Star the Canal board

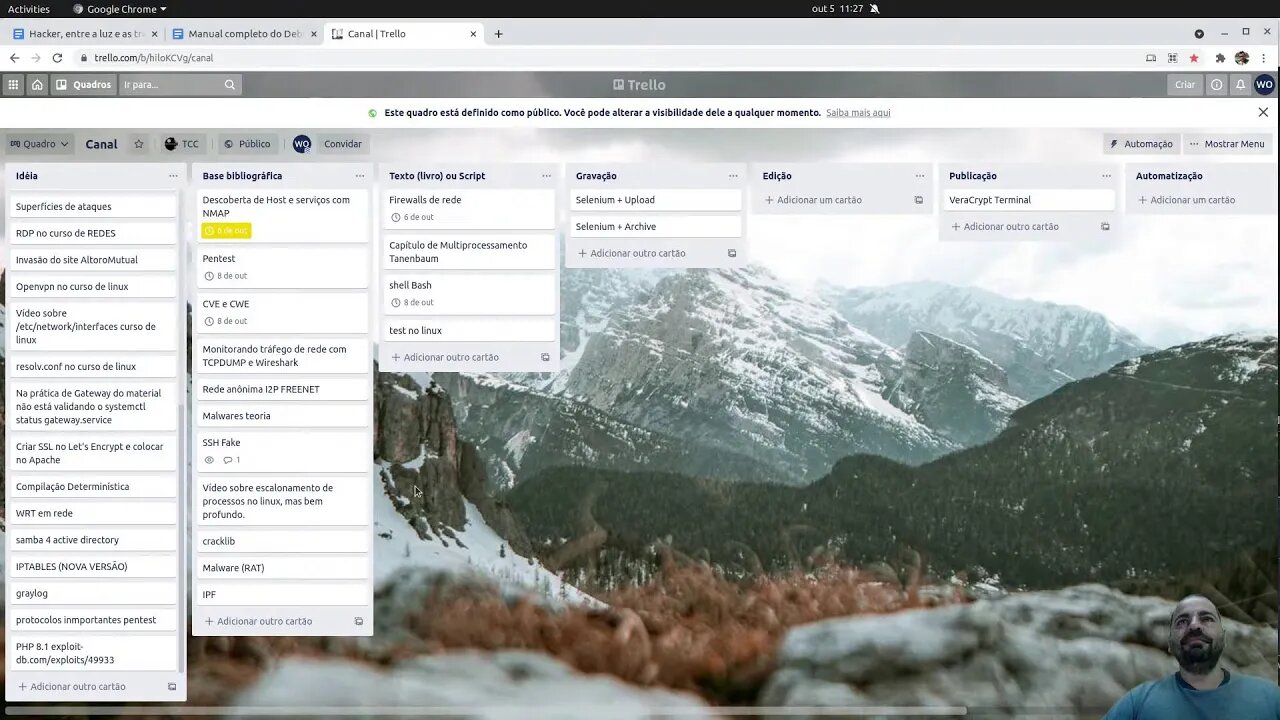coord(139,144)
